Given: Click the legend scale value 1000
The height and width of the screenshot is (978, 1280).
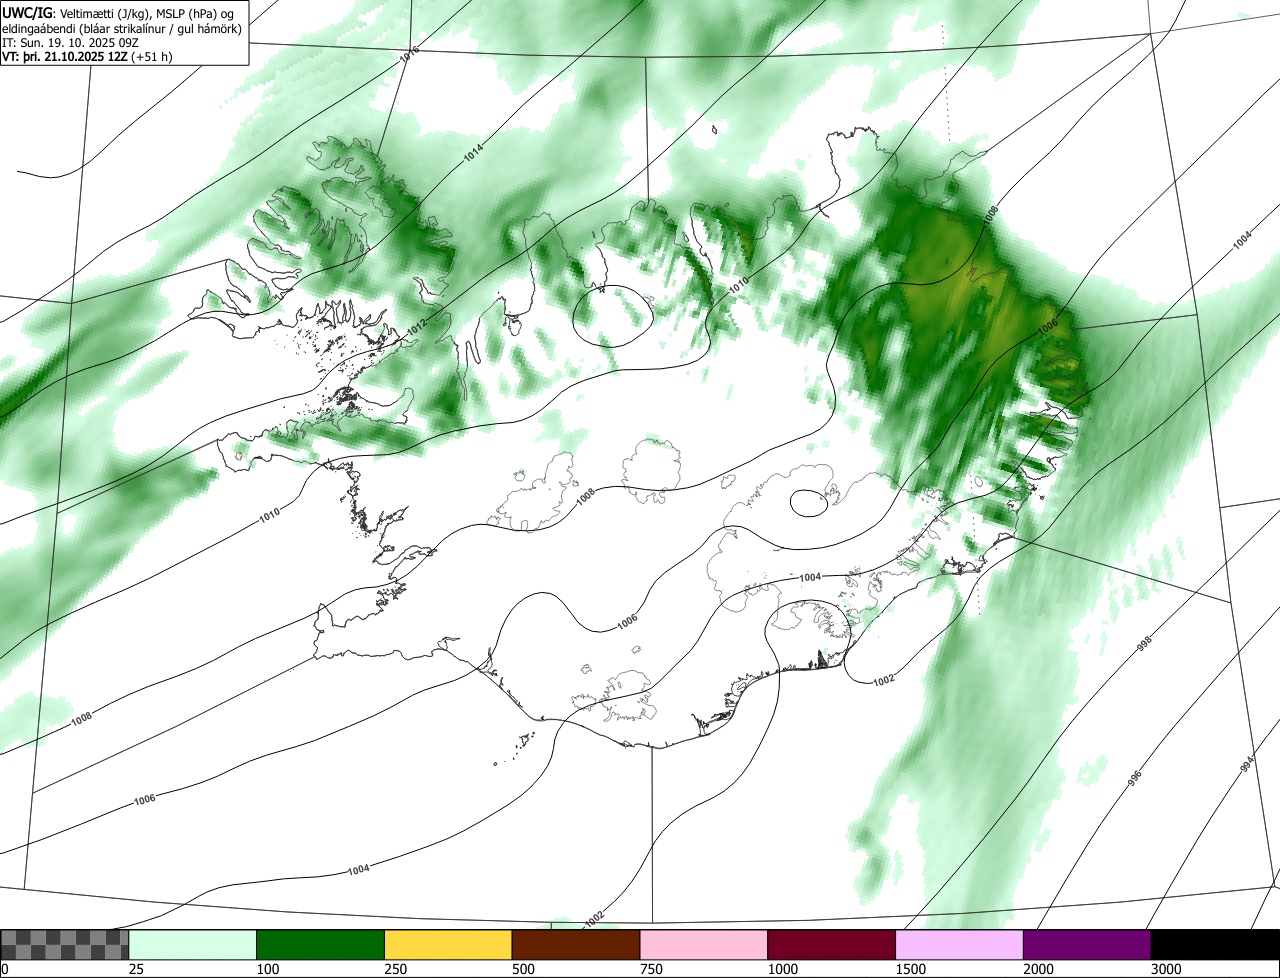Looking at the screenshot, I should (782, 969).
